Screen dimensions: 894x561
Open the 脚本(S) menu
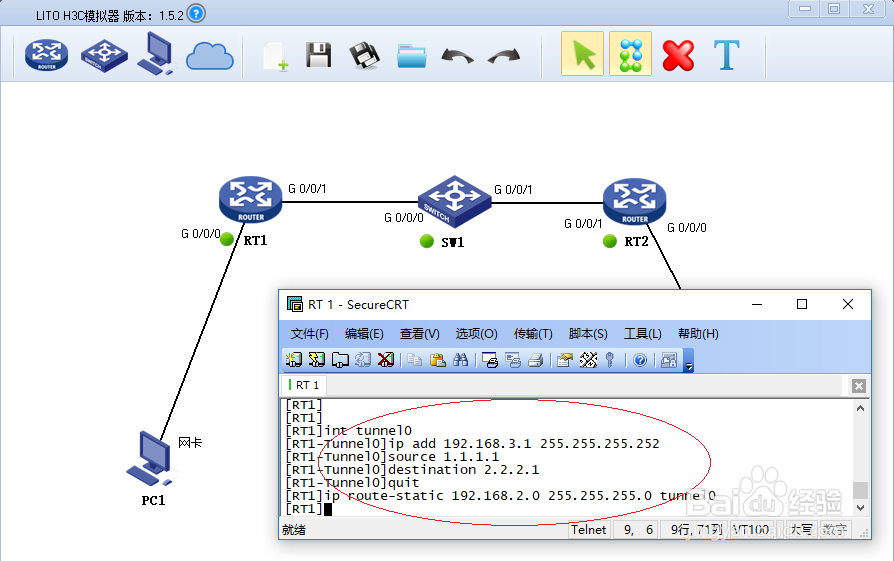(x=588, y=334)
